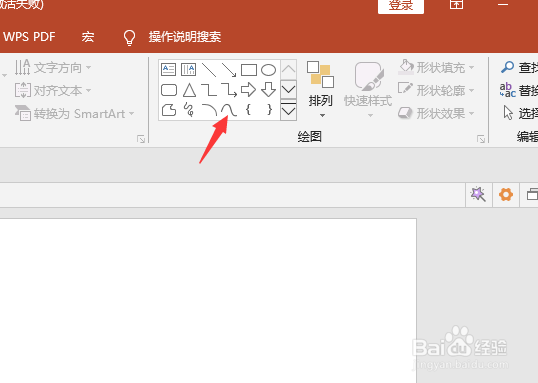Pick the arc shape
This screenshot has width=538, height=383.
click(x=209, y=110)
